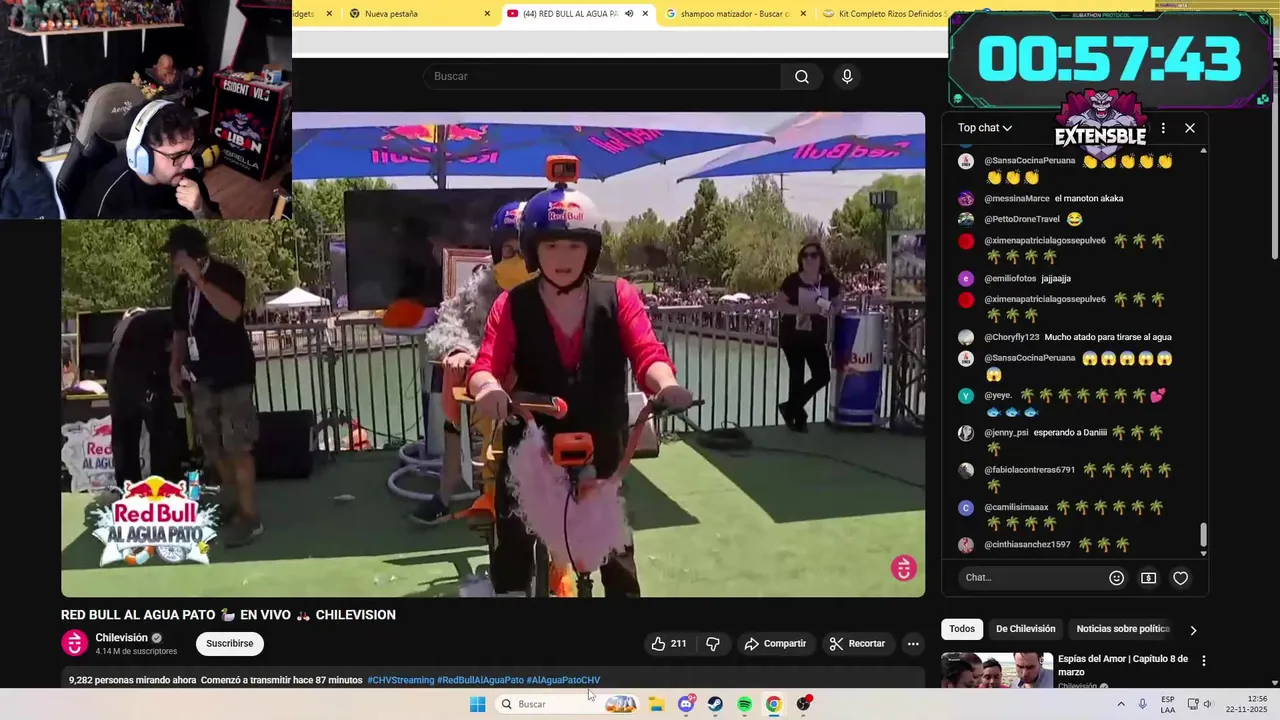Screen dimensions: 1280x720
Task: Open ESP LAA language selector
Action: coord(1168,704)
